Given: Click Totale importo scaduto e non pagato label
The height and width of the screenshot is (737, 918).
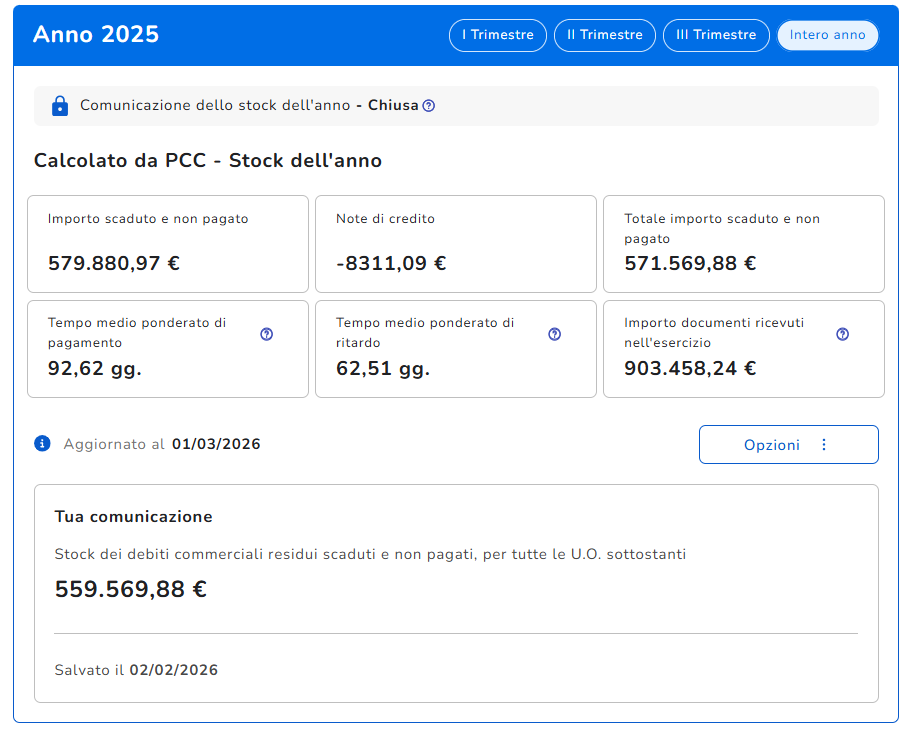Looking at the screenshot, I should 722,228.
